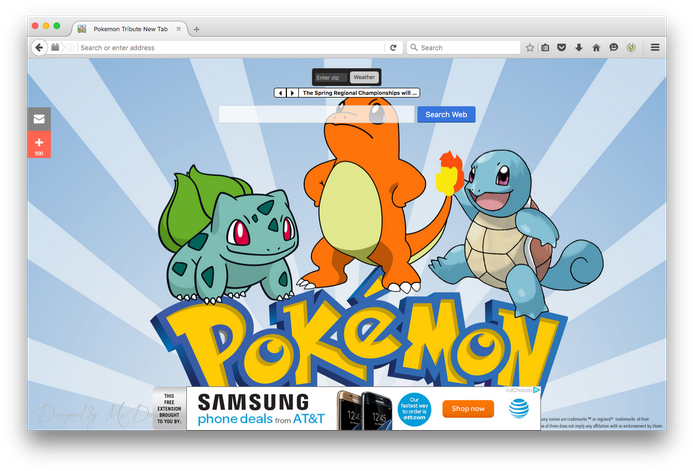Focus the browser toolbar Search field
The height and width of the screenshot is (471, 693).
tap(463, 47)
